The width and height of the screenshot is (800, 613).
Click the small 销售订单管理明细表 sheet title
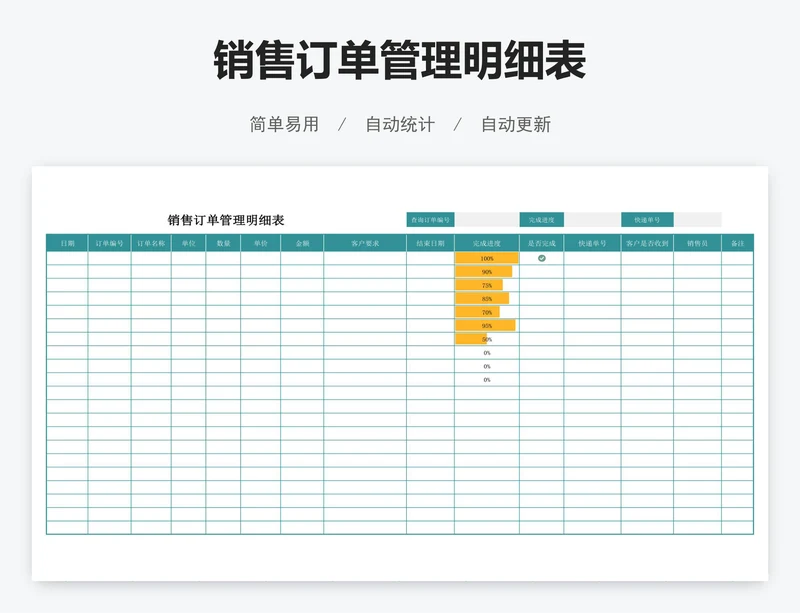[x=226, y=220]
